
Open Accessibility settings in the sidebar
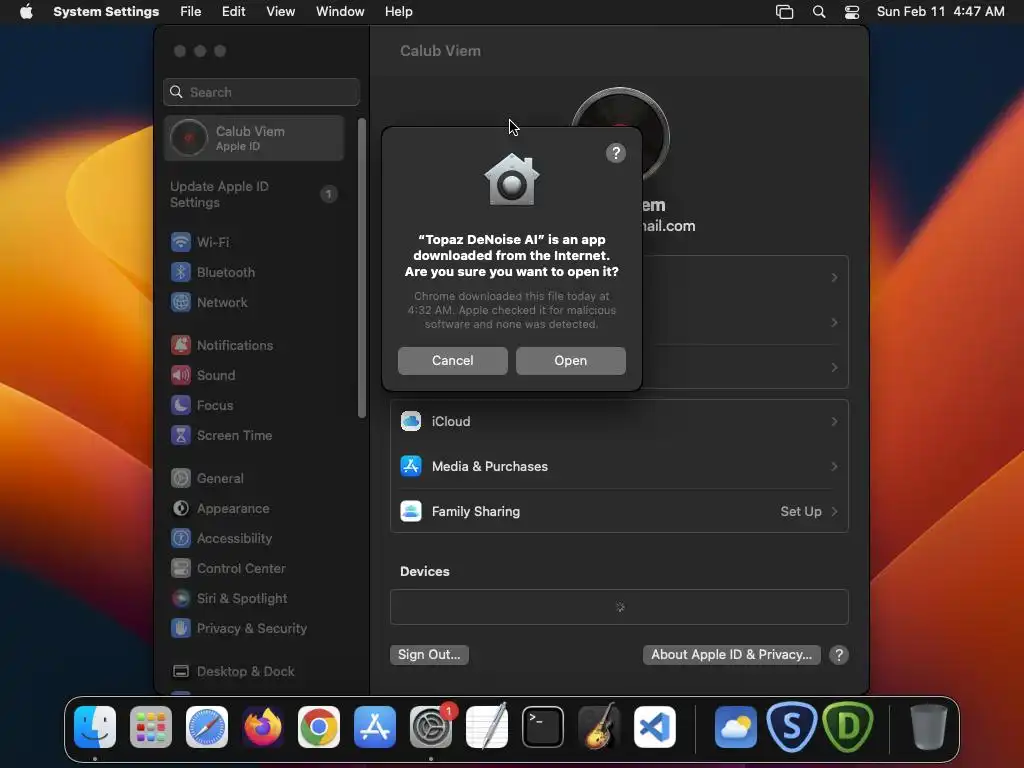point(255,539)
